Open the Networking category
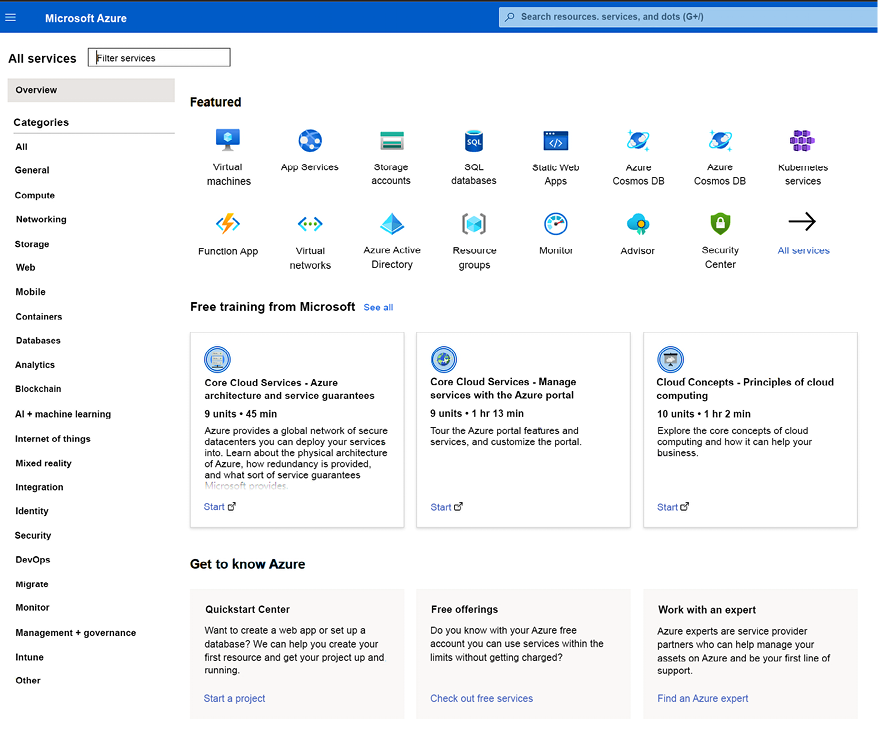 click(41, 219)
